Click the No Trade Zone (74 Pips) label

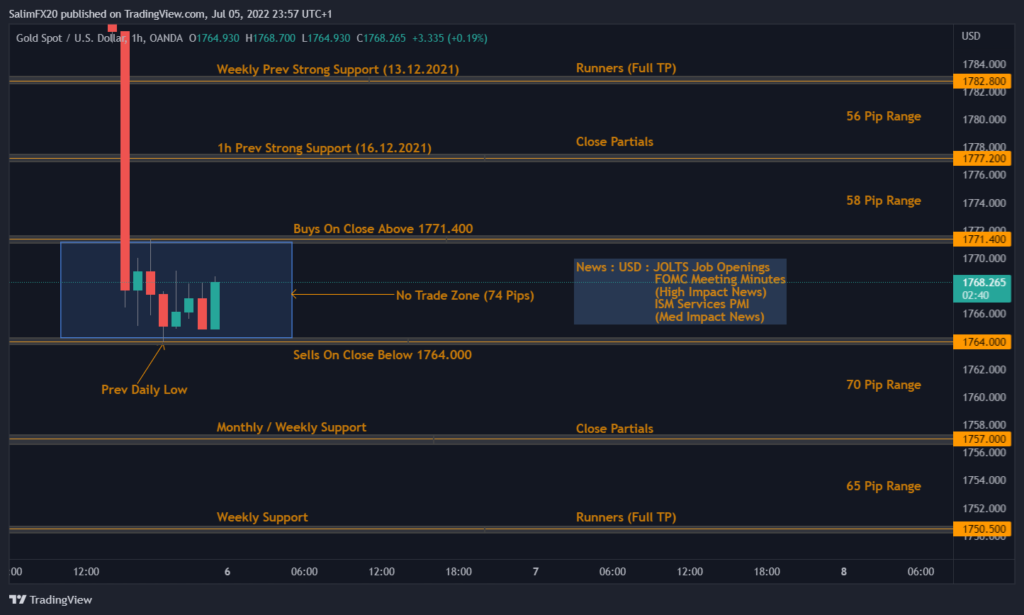465,295
